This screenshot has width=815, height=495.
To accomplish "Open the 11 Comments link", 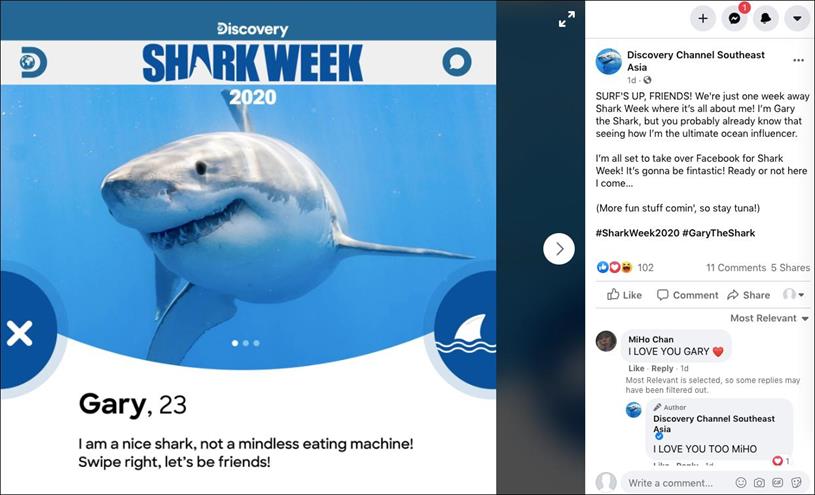I will tap(735, 268).
